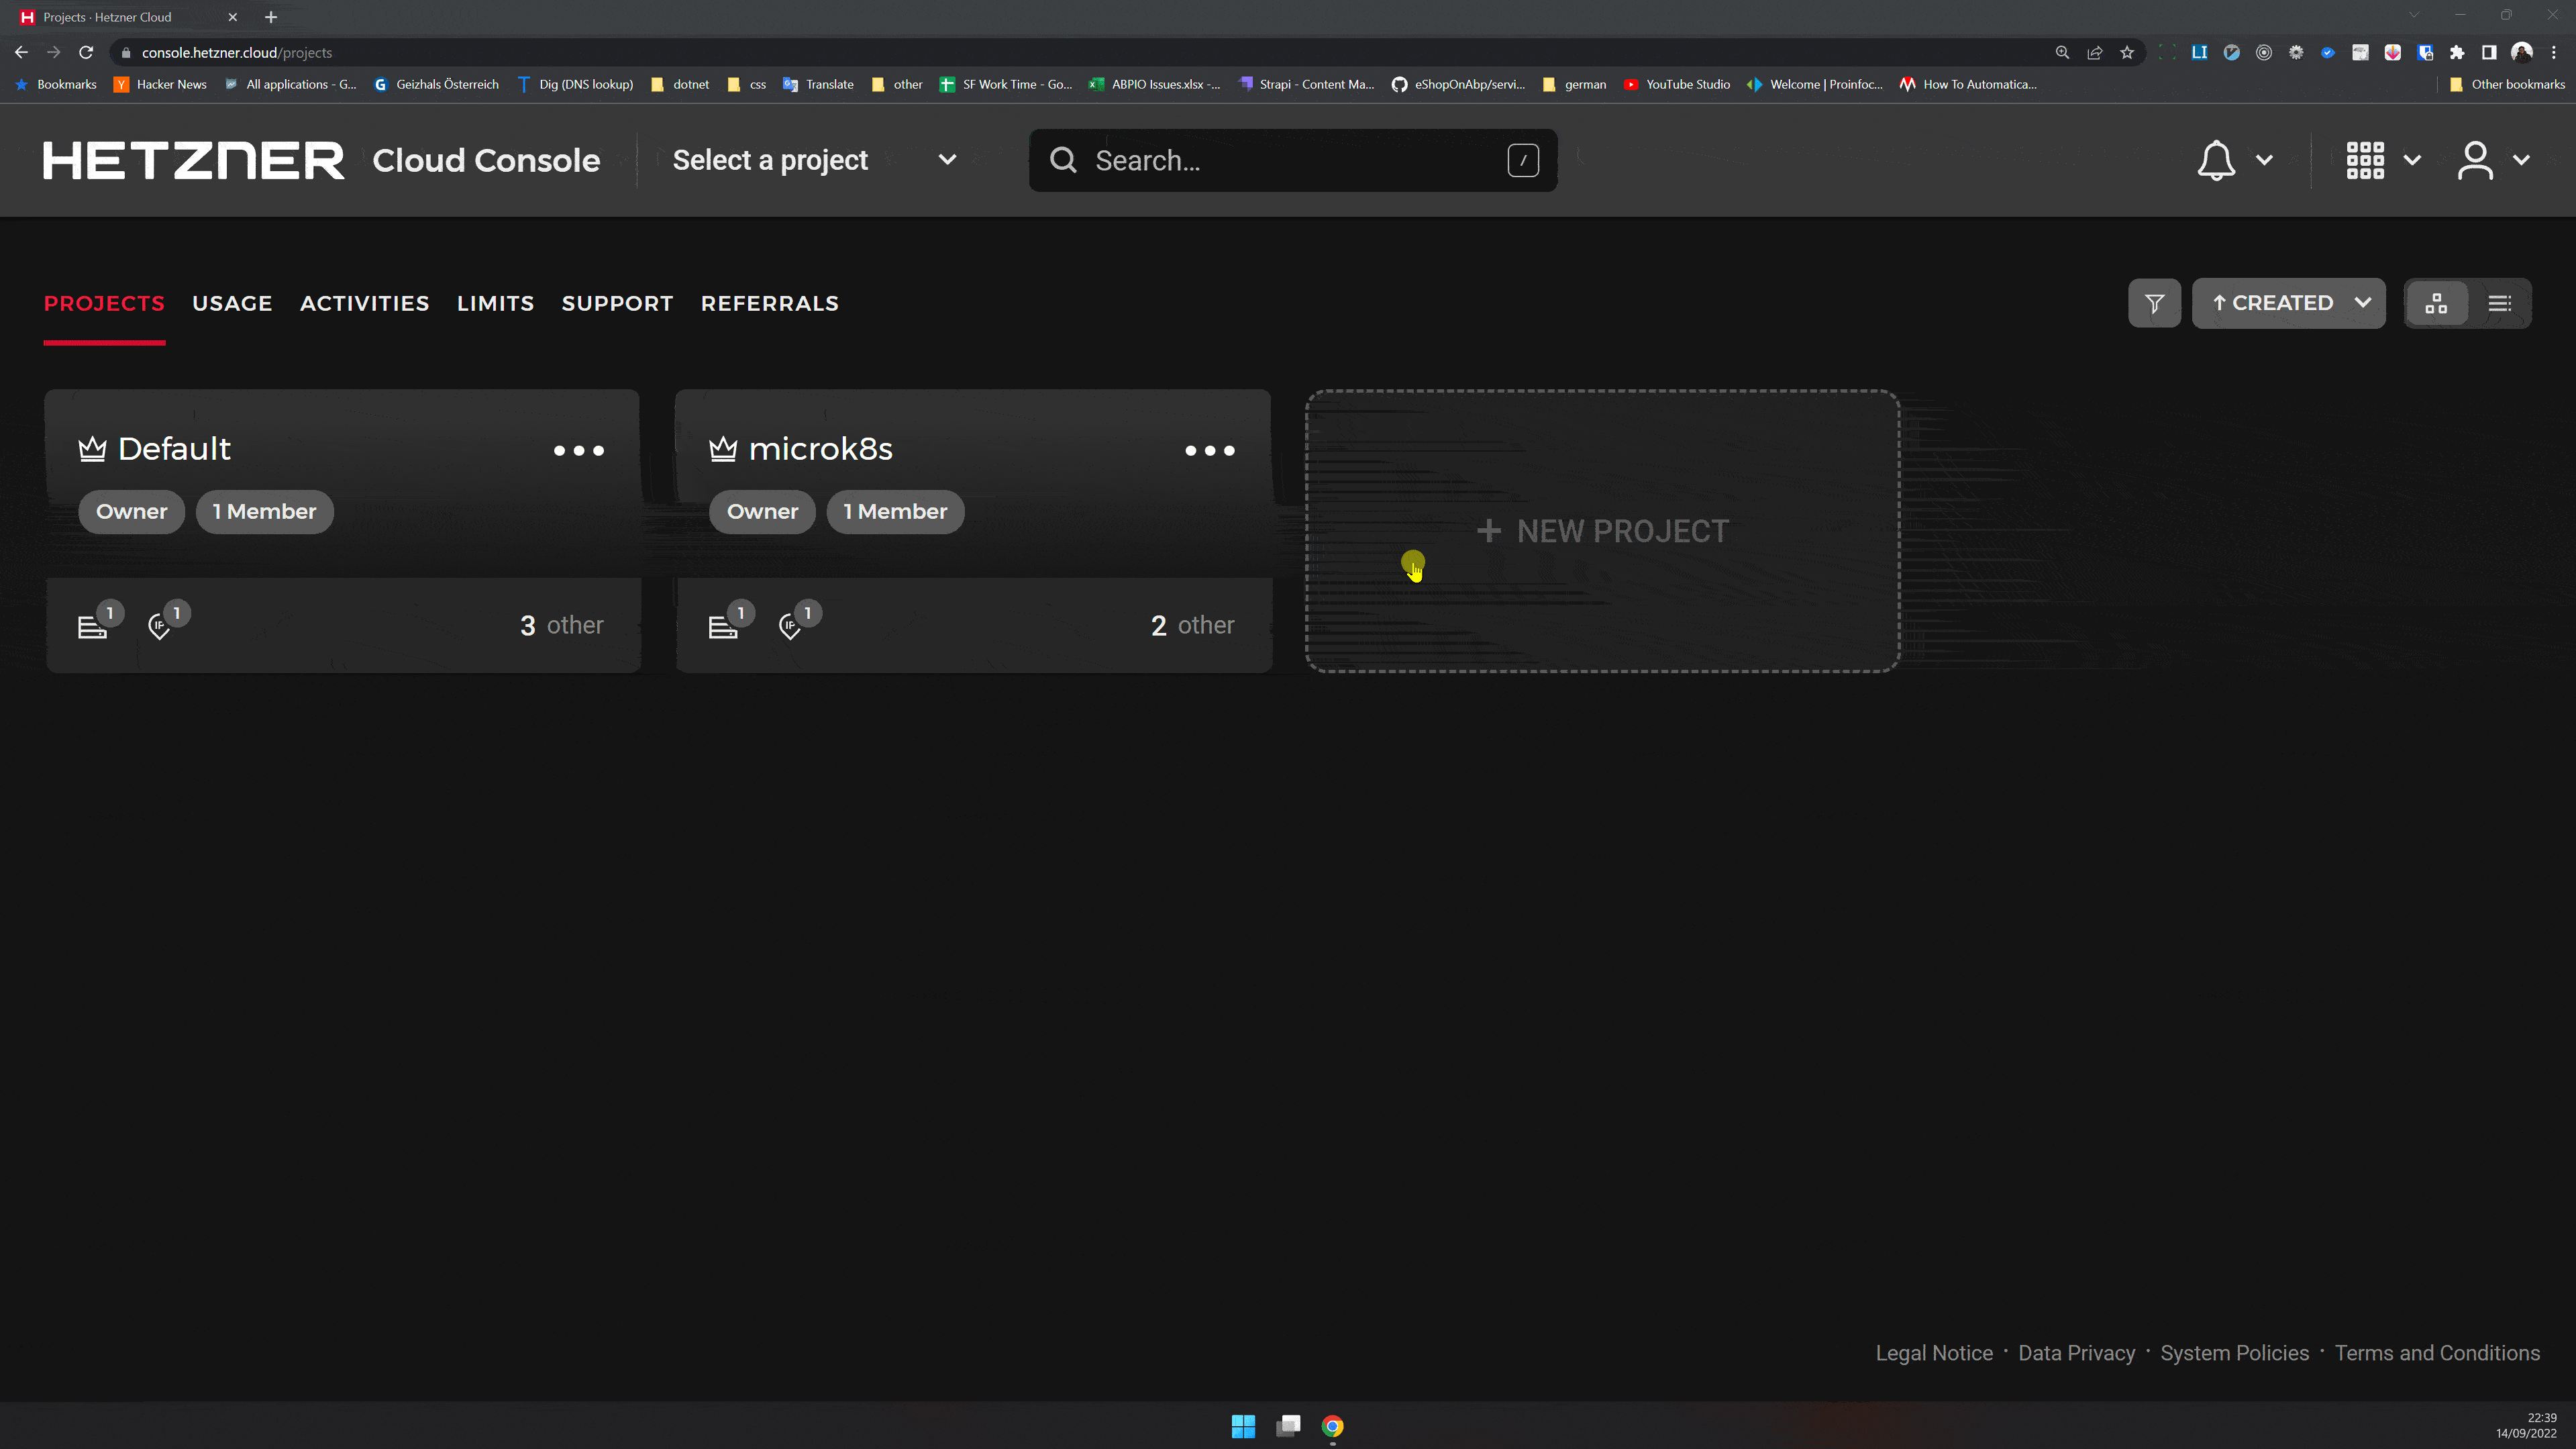Open microk8s project three-dots menu
This screenshot has width=2576, height=1449.
pos(1210,450)
